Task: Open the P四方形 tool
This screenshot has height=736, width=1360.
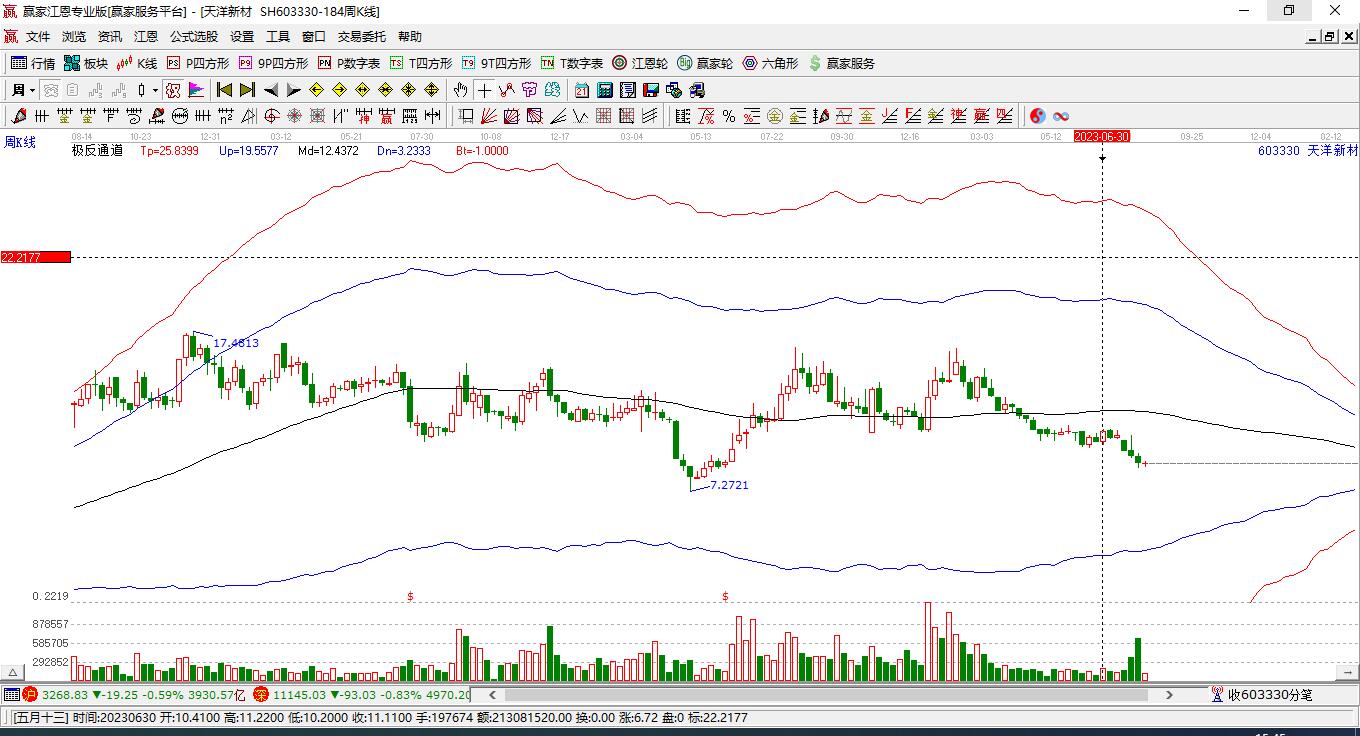Action: pos(198,63)
